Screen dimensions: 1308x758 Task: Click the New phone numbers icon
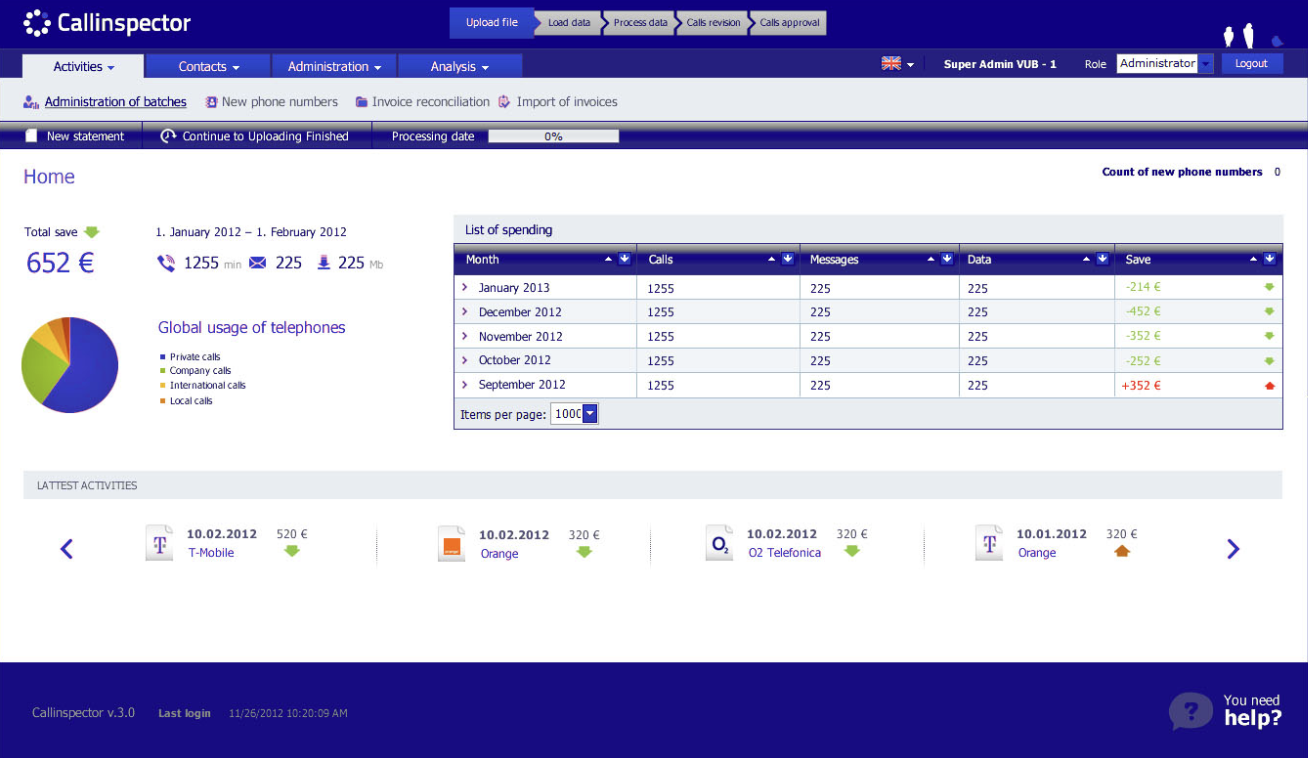coord(210,101)
